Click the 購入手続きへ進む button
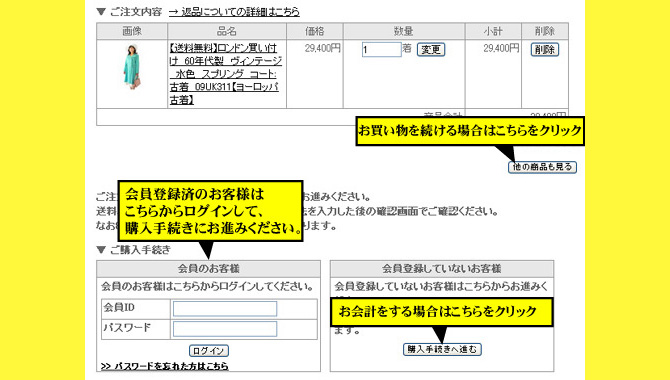The height and width of the screenshot is (380, 670). (x=442, y=349)
